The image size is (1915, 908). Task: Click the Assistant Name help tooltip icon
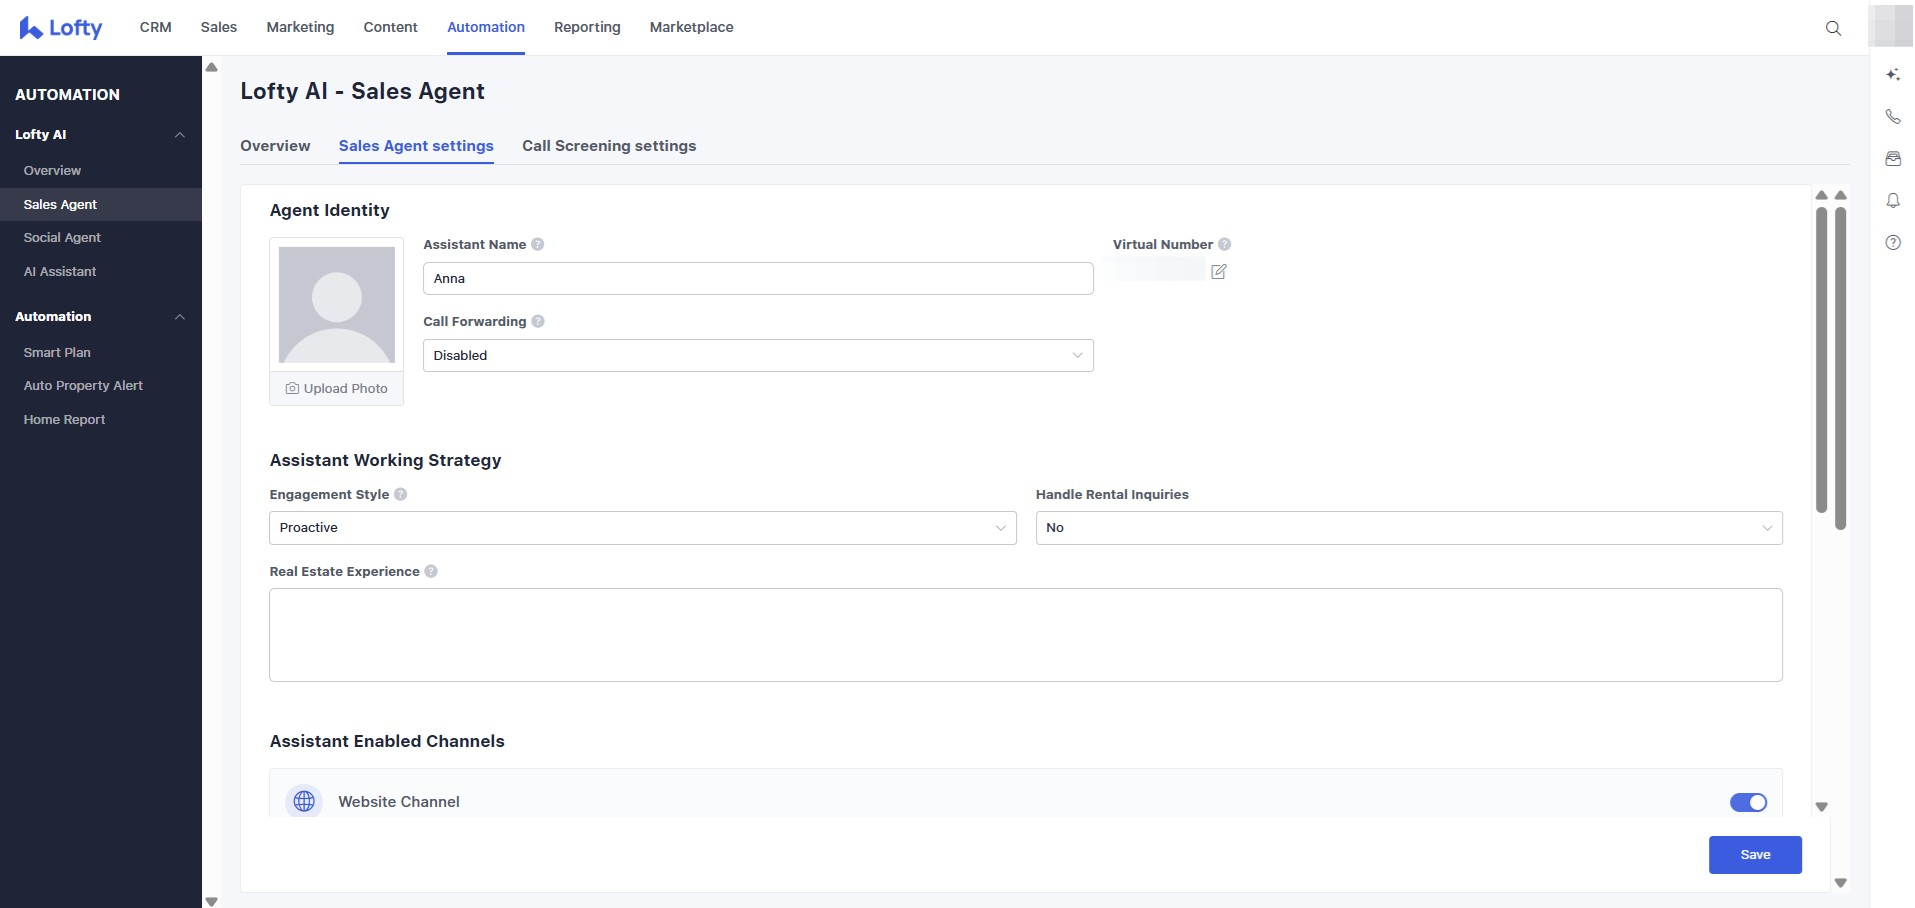coord(537,245)
